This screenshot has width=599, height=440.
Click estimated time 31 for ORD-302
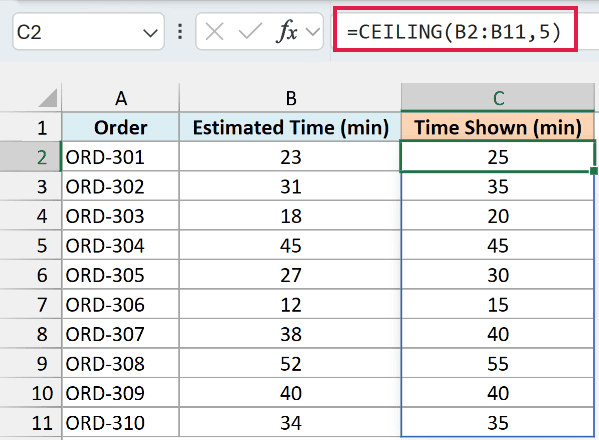coord(290,186)
